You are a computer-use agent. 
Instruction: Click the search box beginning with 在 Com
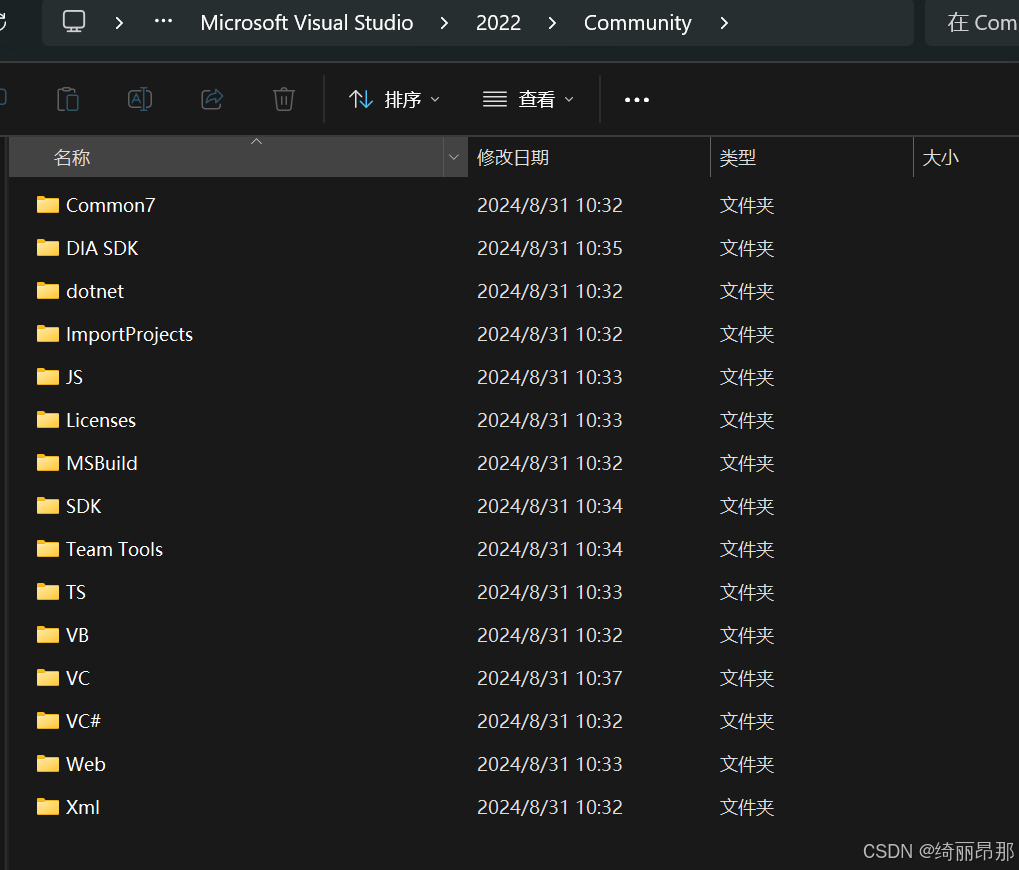click(x=972, y=23)
